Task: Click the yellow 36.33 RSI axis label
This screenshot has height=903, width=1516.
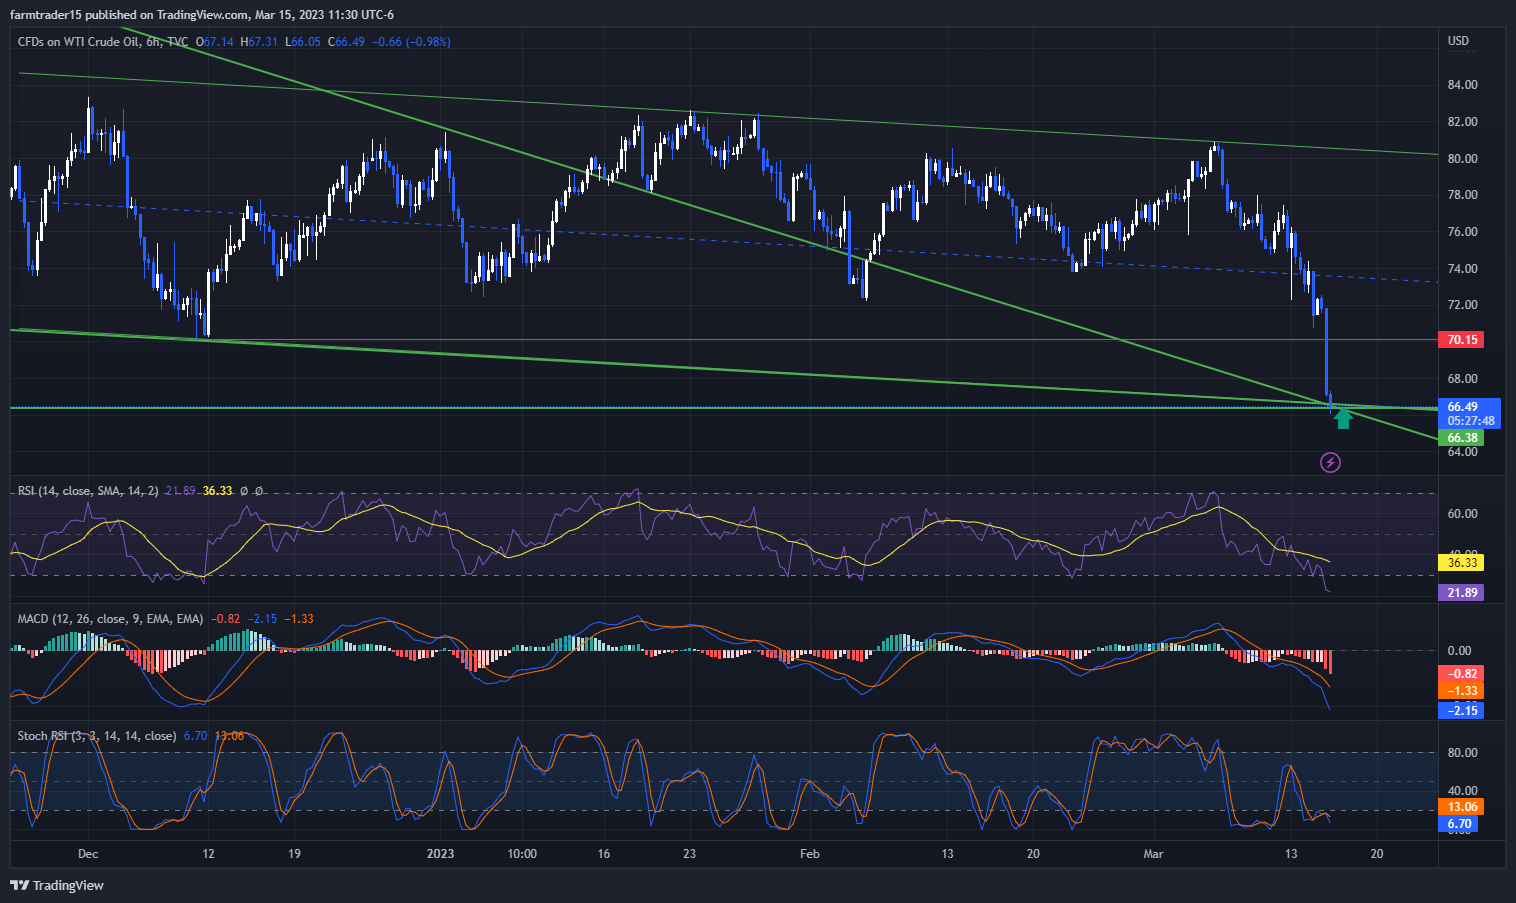Action: point(1460,563)
